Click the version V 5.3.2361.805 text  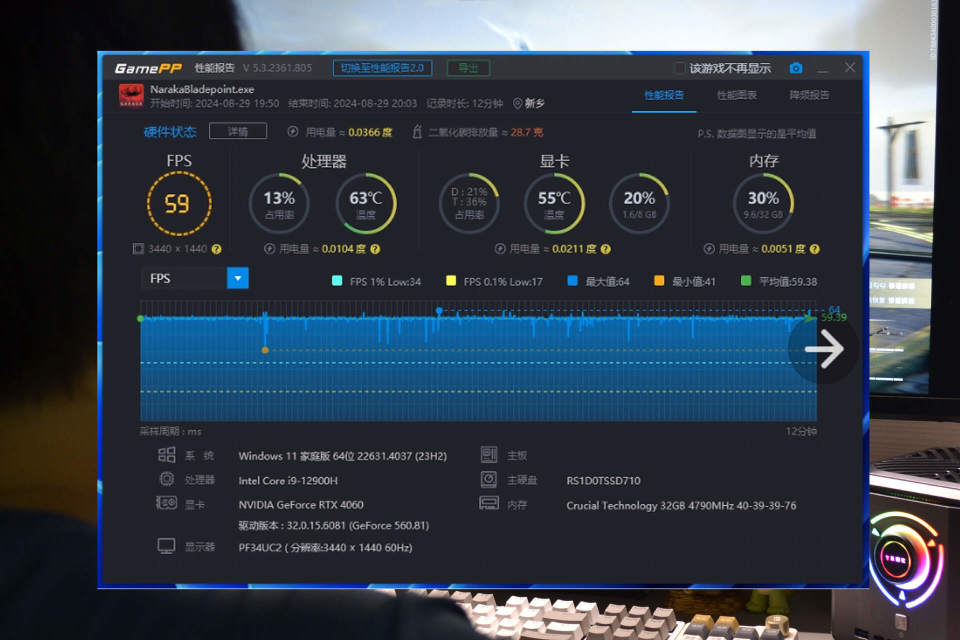277,68
